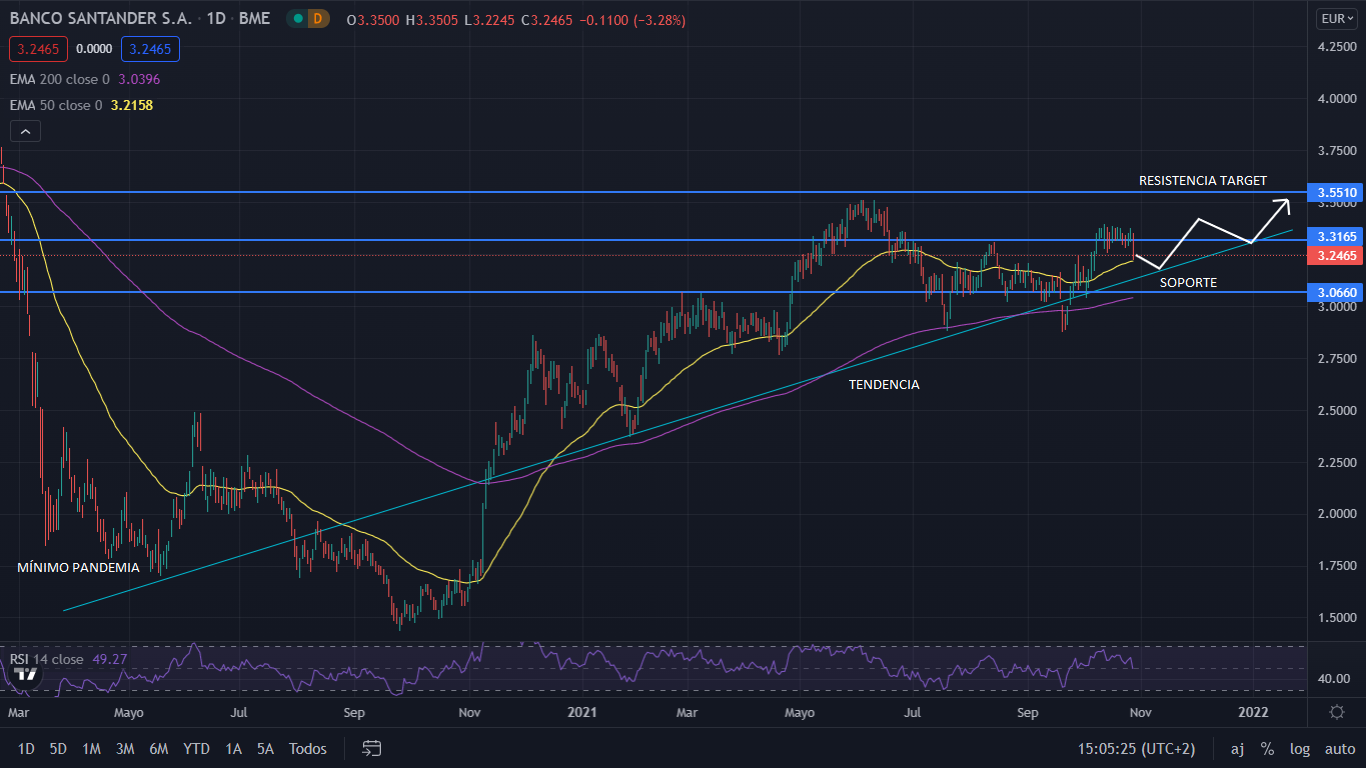Open timezone menu showing UTC+2
Image resolution: width=1366 pixels, height=768 pixels.
(1136, 748)
